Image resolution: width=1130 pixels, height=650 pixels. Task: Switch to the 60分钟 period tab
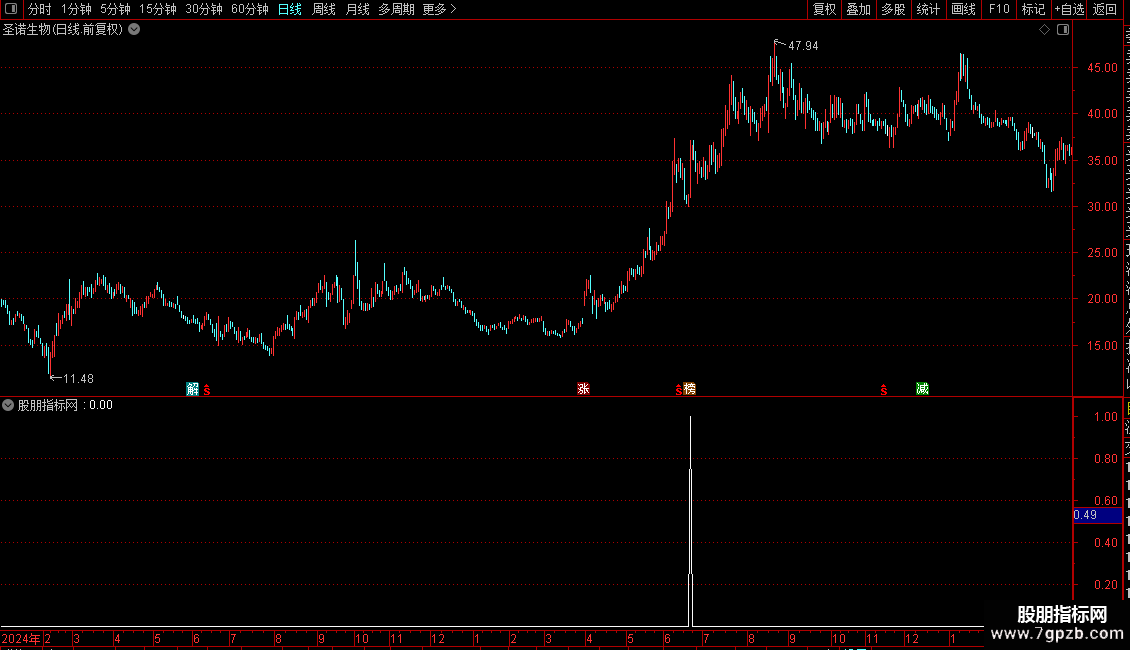pos(250,9)
